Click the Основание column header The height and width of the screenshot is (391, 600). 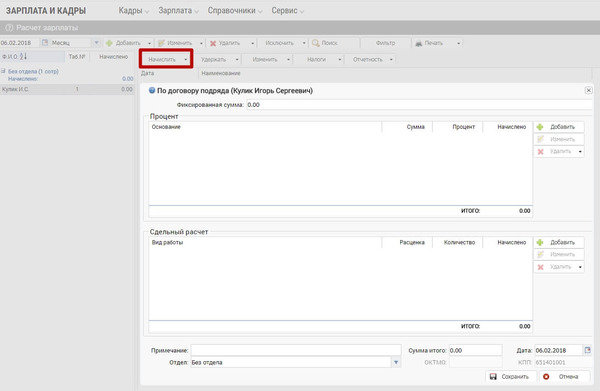point(265,127)
